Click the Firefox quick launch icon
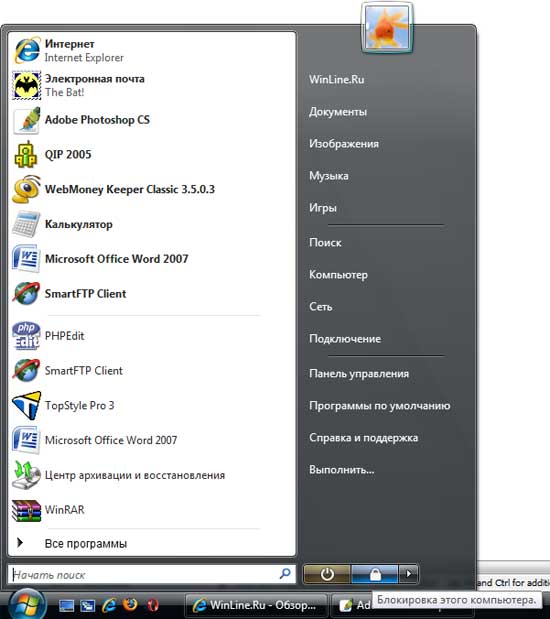The image size is (550, 619). point(130,604)
